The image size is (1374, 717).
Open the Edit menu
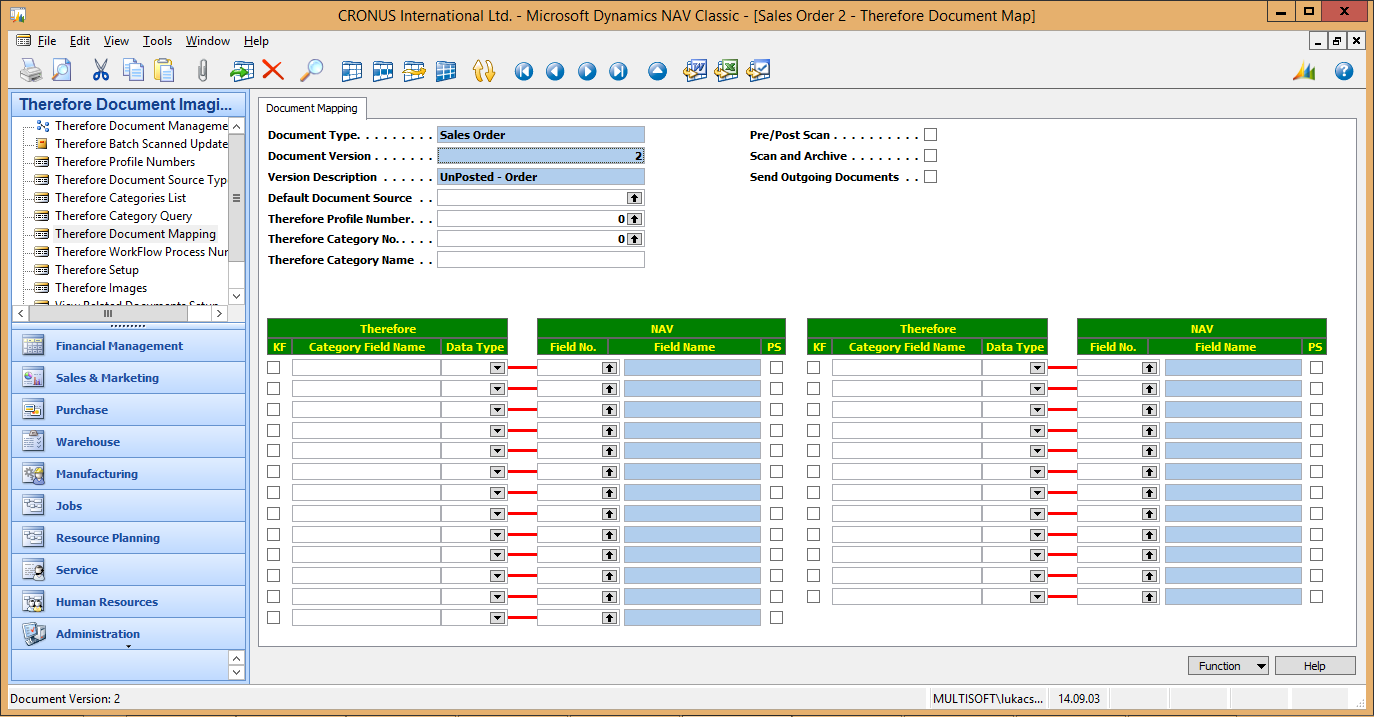pyautogui.click(x=80, y=41)
